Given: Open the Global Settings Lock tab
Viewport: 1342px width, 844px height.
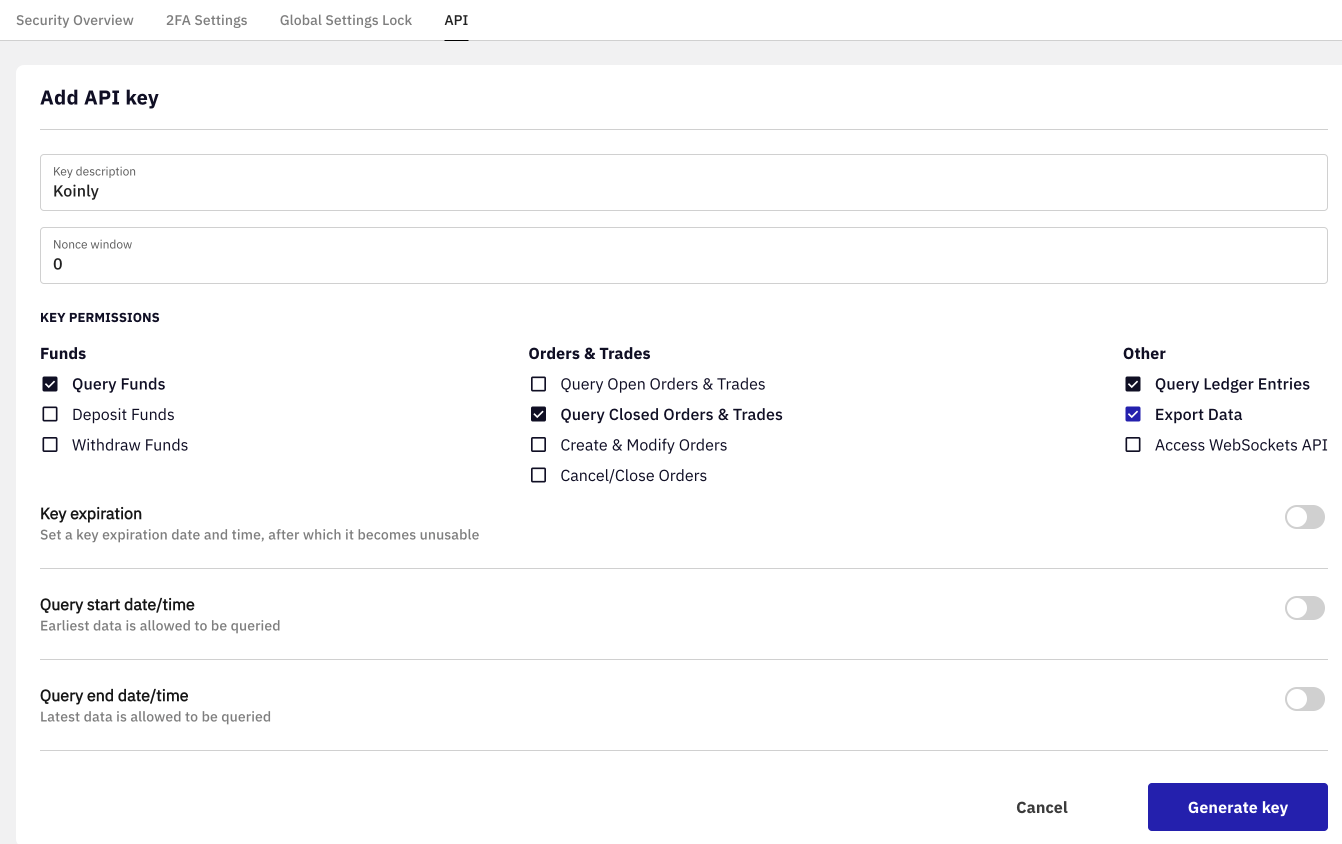Looking at the screenshot, I should (346, 20).
